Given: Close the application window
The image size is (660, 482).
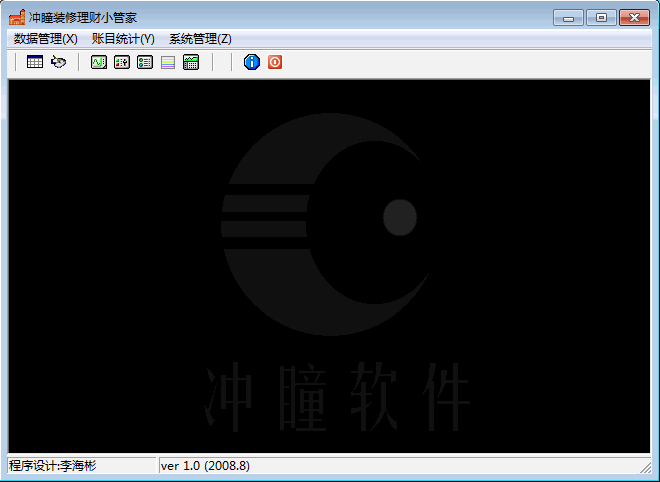Looking at the screenshot, I should coord(634,18).
